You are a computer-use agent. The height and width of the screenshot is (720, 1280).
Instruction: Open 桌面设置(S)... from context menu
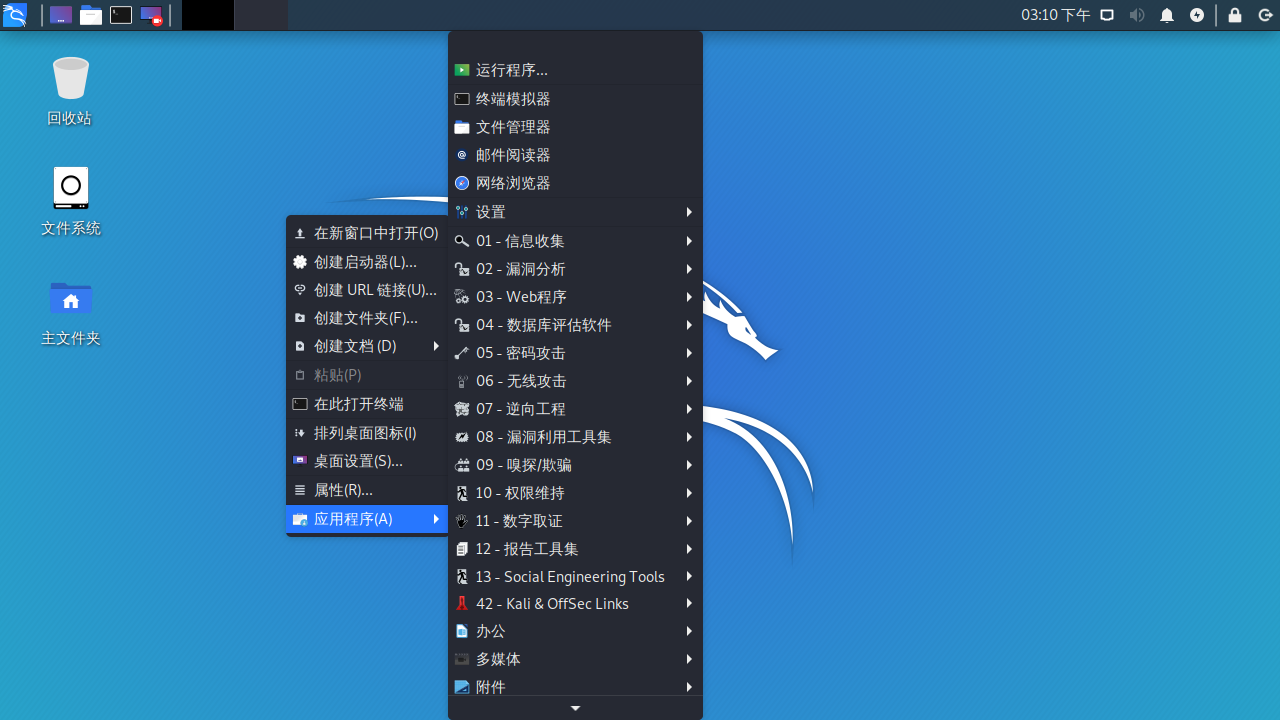coord(367,461)
